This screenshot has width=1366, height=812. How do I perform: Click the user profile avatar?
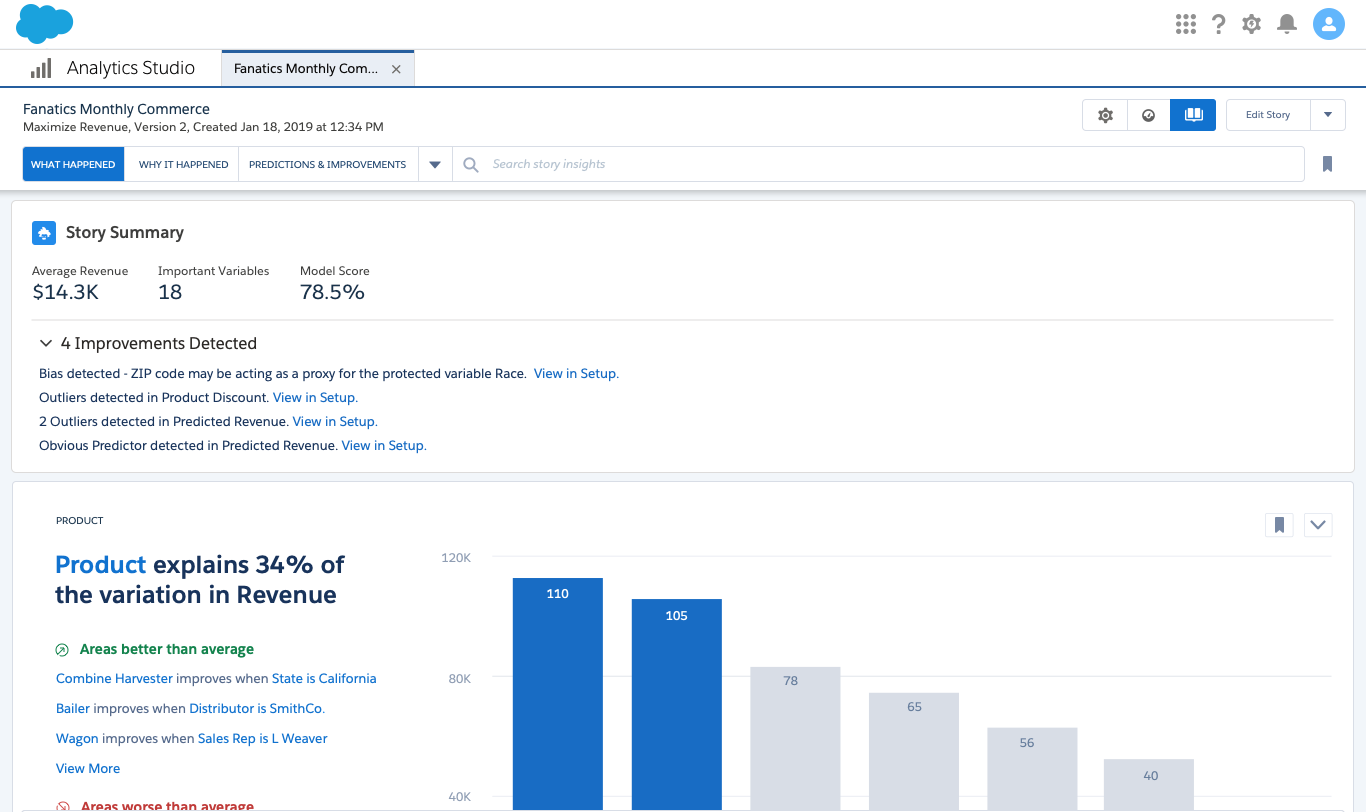click(x=1328, y=24)
